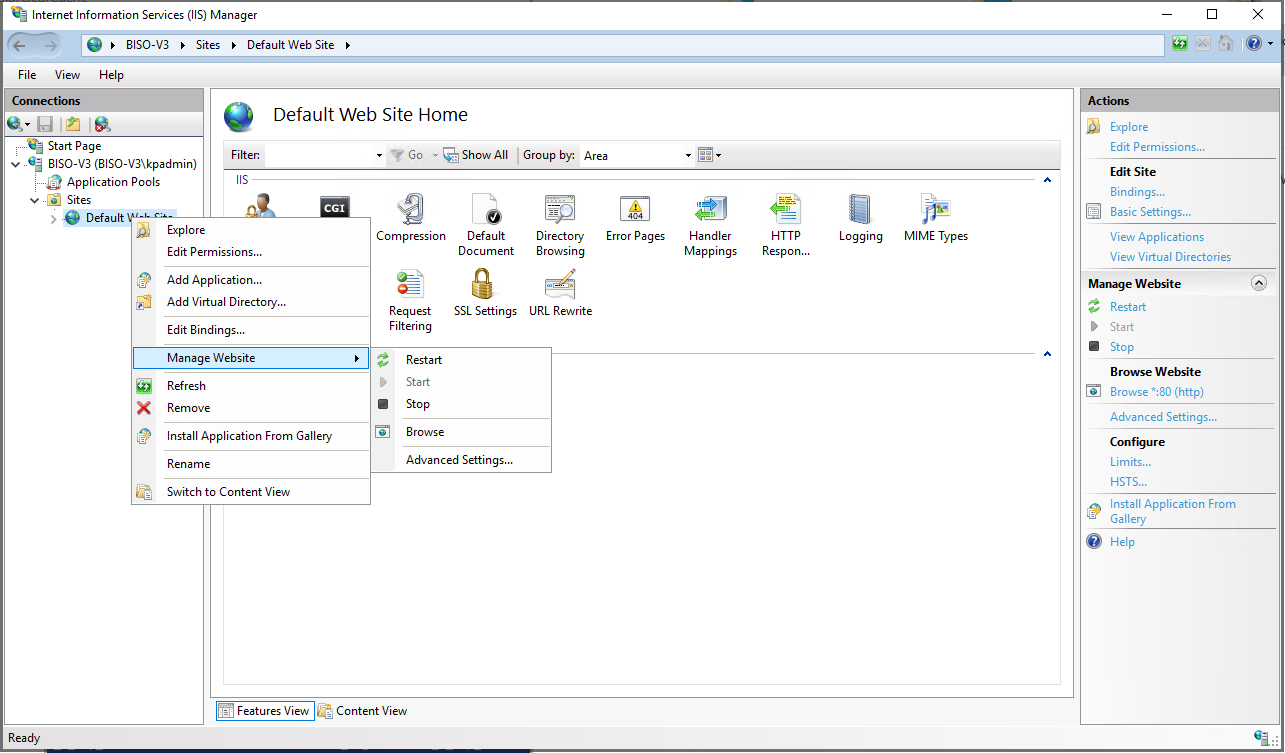Screen dimensions: 1285x753
Task: Click into the Filter text field
Action: tap(319, 156)
